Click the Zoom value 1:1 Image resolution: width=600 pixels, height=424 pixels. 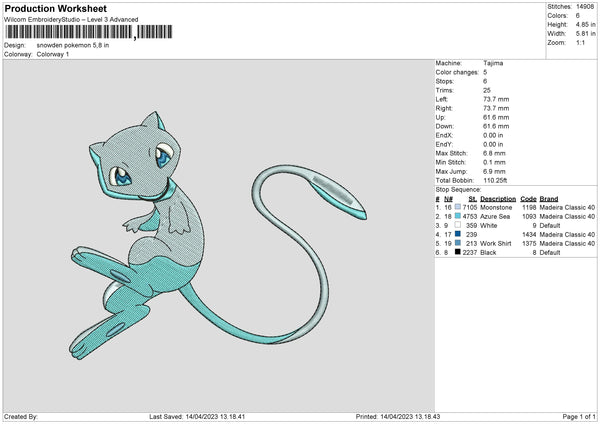pyautogui.click(x=580, y=42)
